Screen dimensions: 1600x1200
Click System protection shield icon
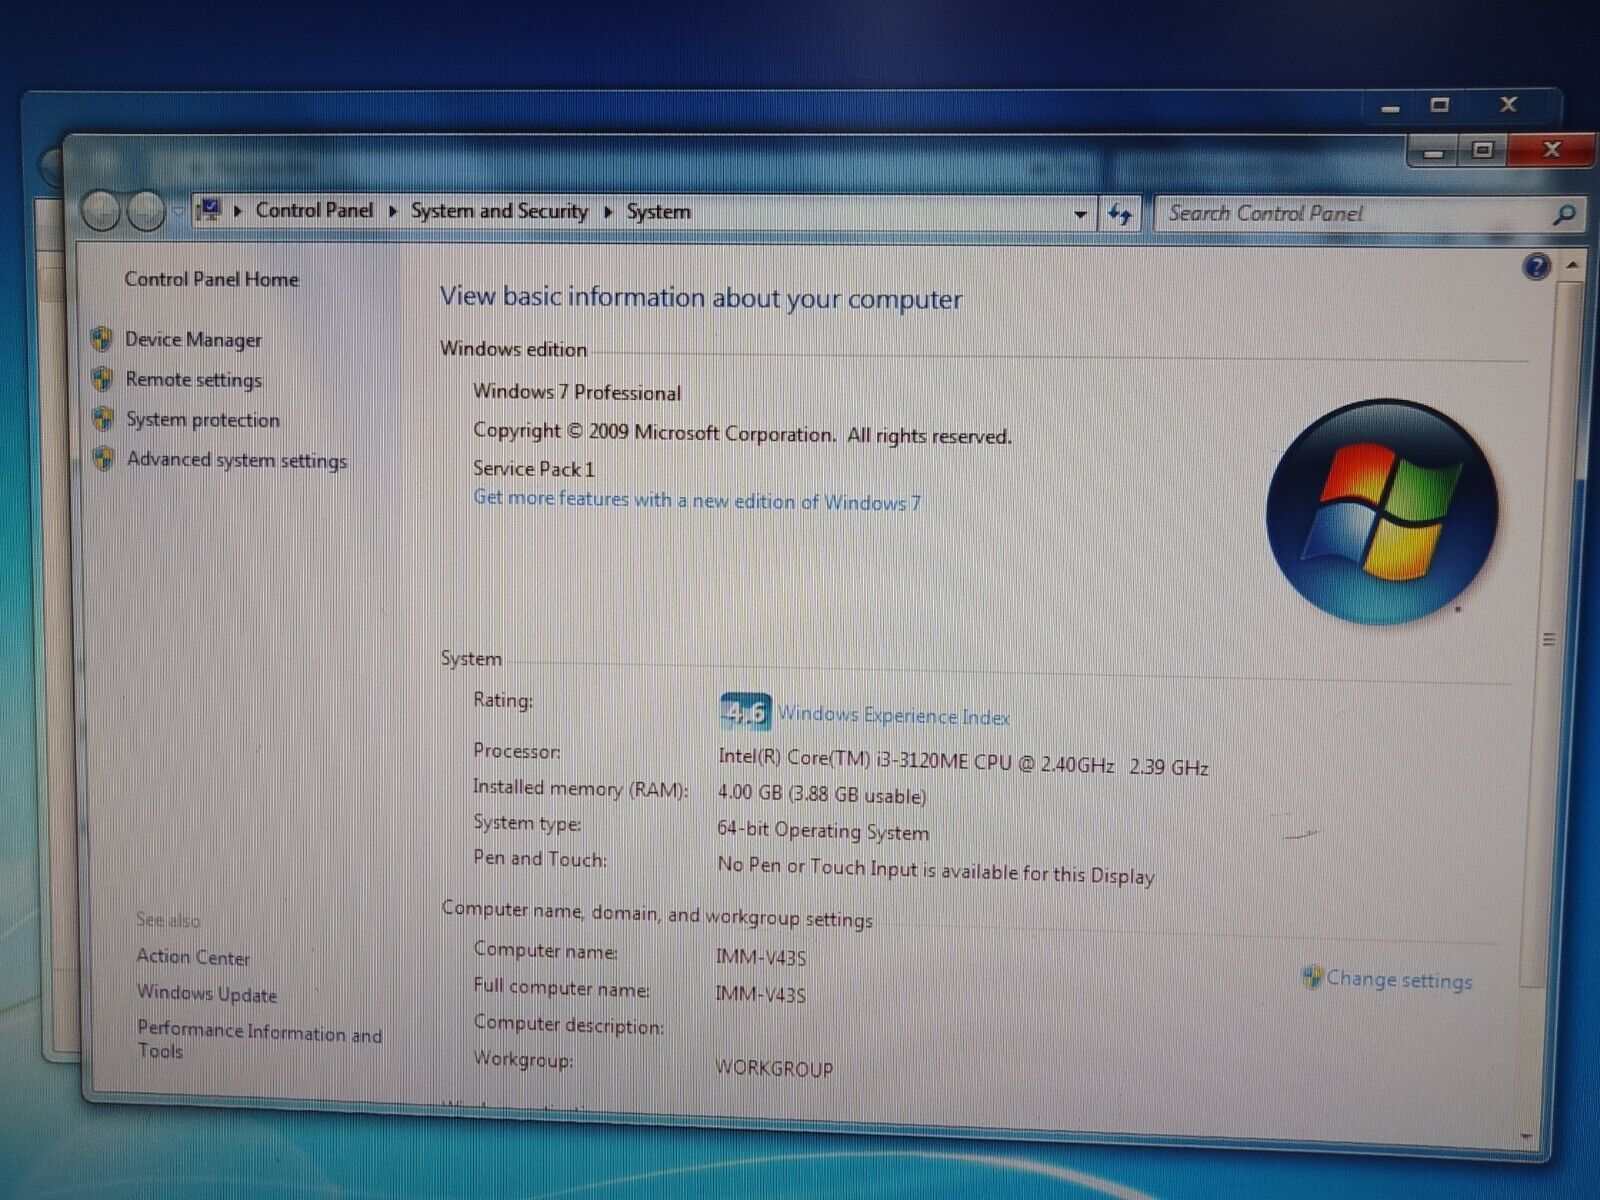coord(102,418)
